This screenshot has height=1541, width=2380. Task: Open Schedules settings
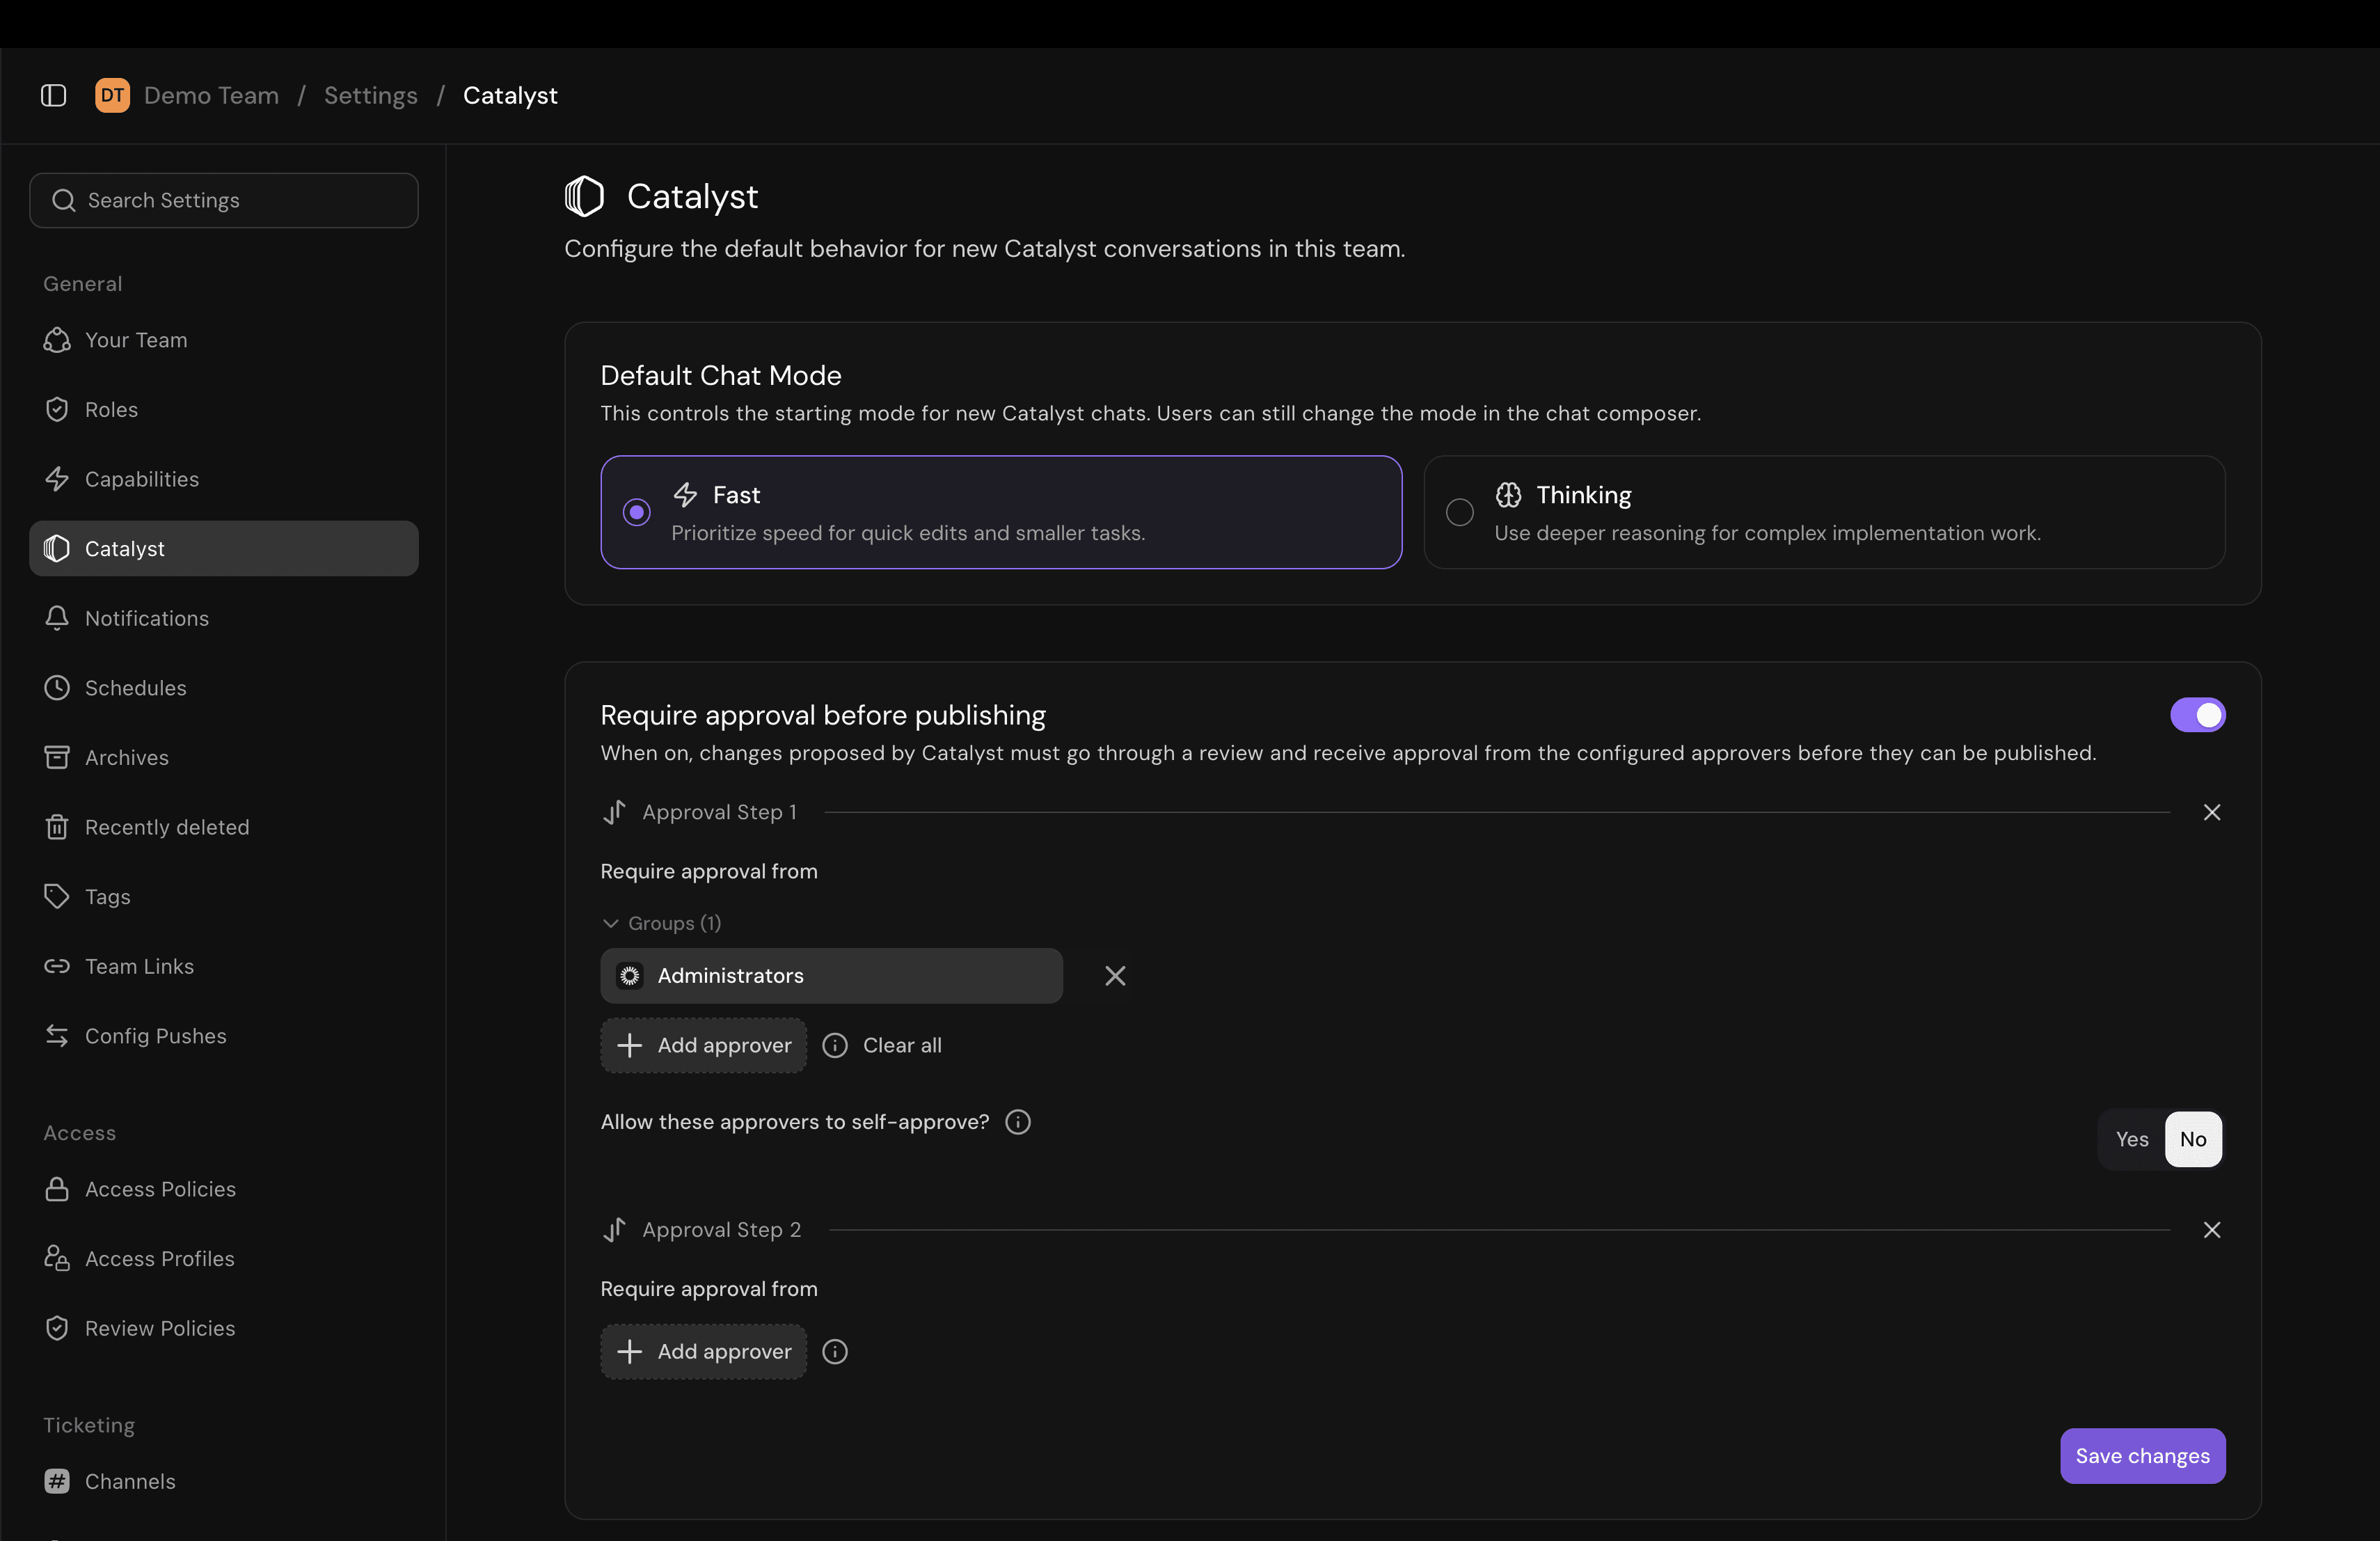[224, 688]
